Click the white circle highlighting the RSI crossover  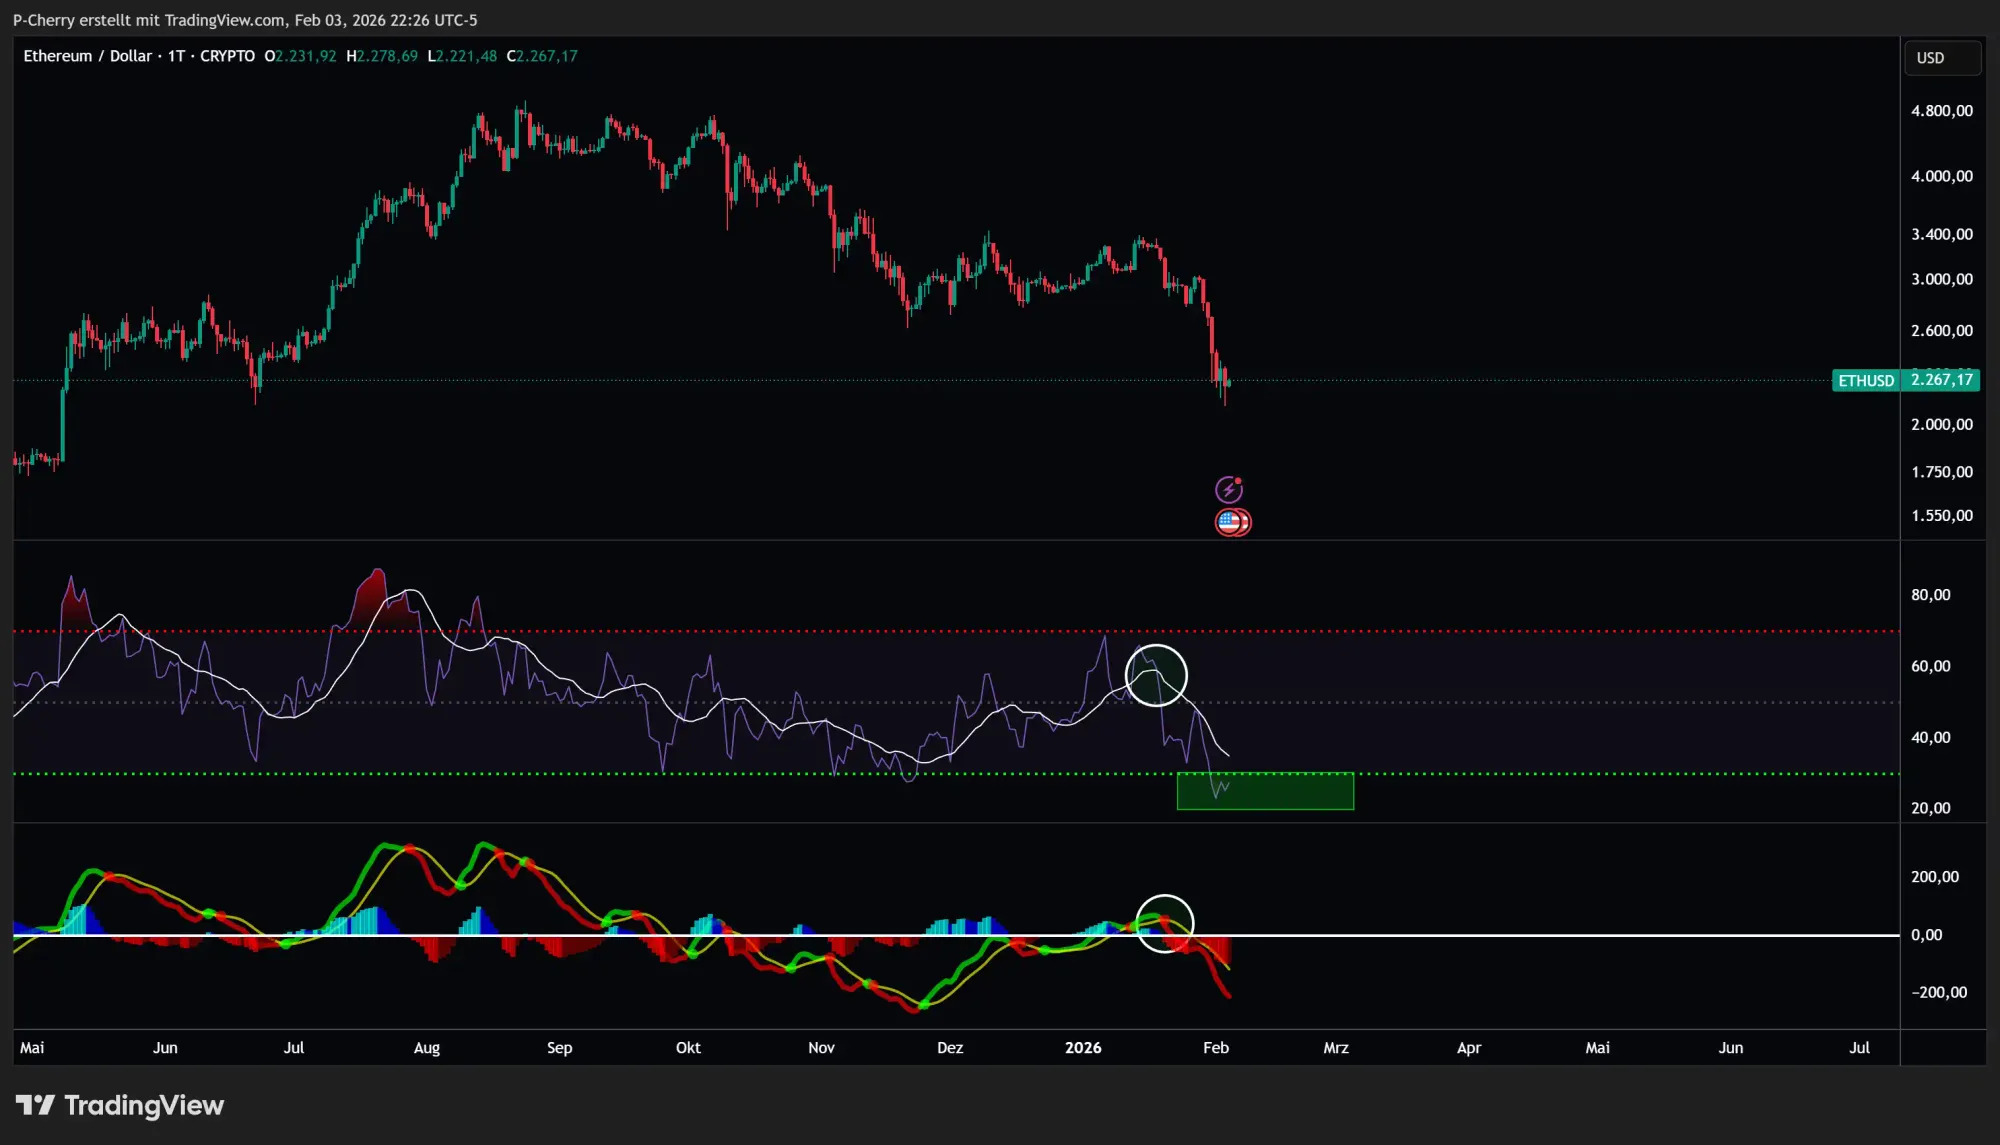tap(1156, 675)
